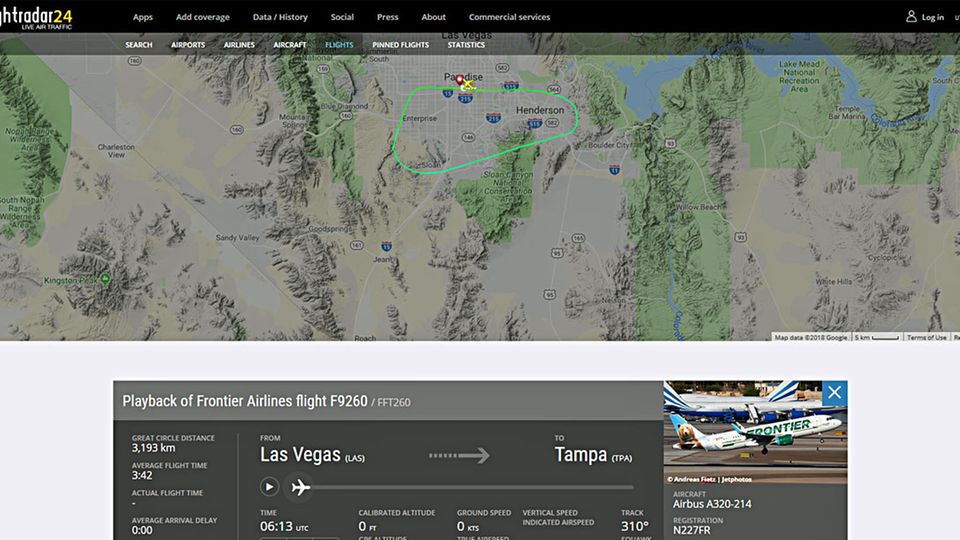The width and height of the screenshot is (960, 540).
Task: Open the Search tab
Action: 139,45
